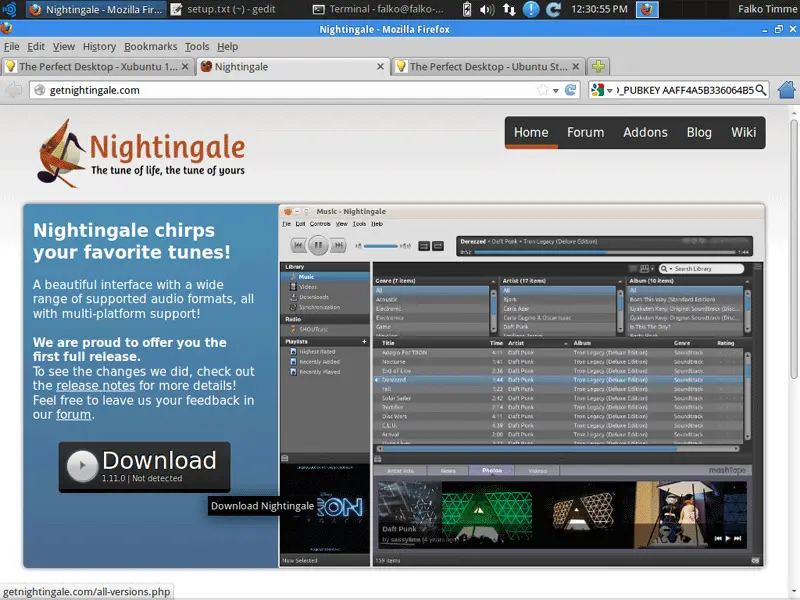Click the Firefox title bar icon

coord(6,29)
